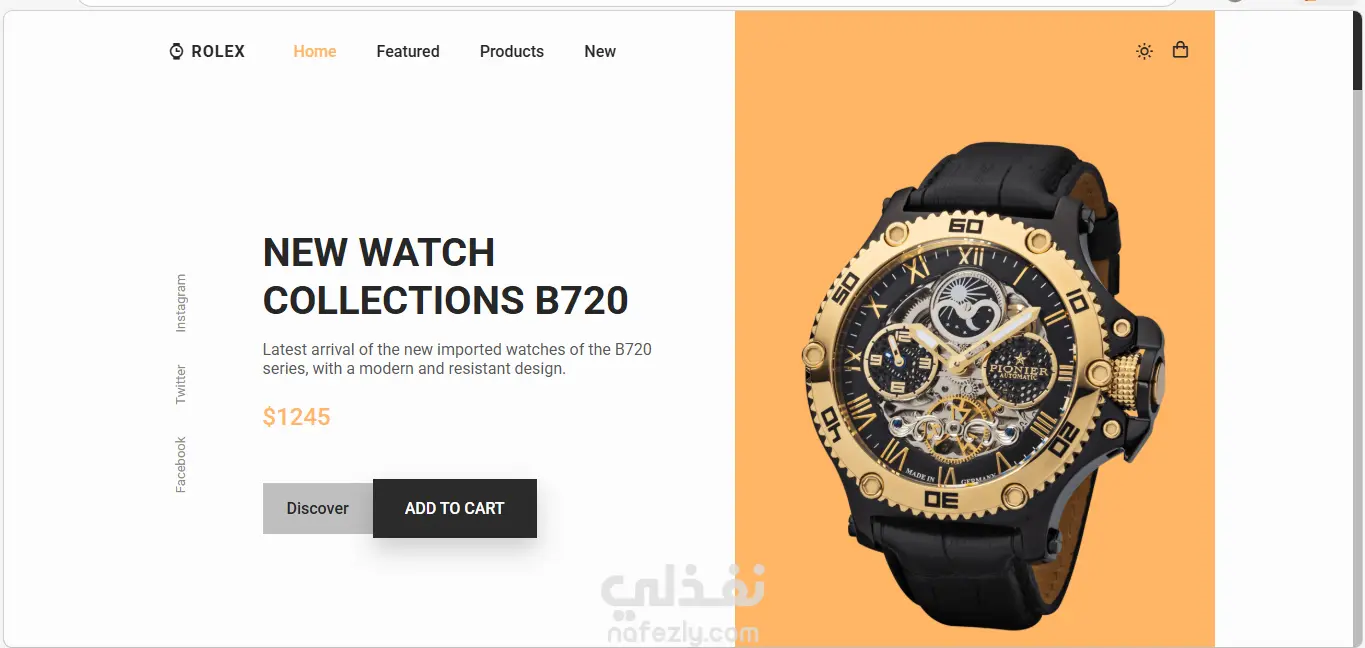
Task: Open the shopping bag cart icon
Action: (x=1180, y=50)
